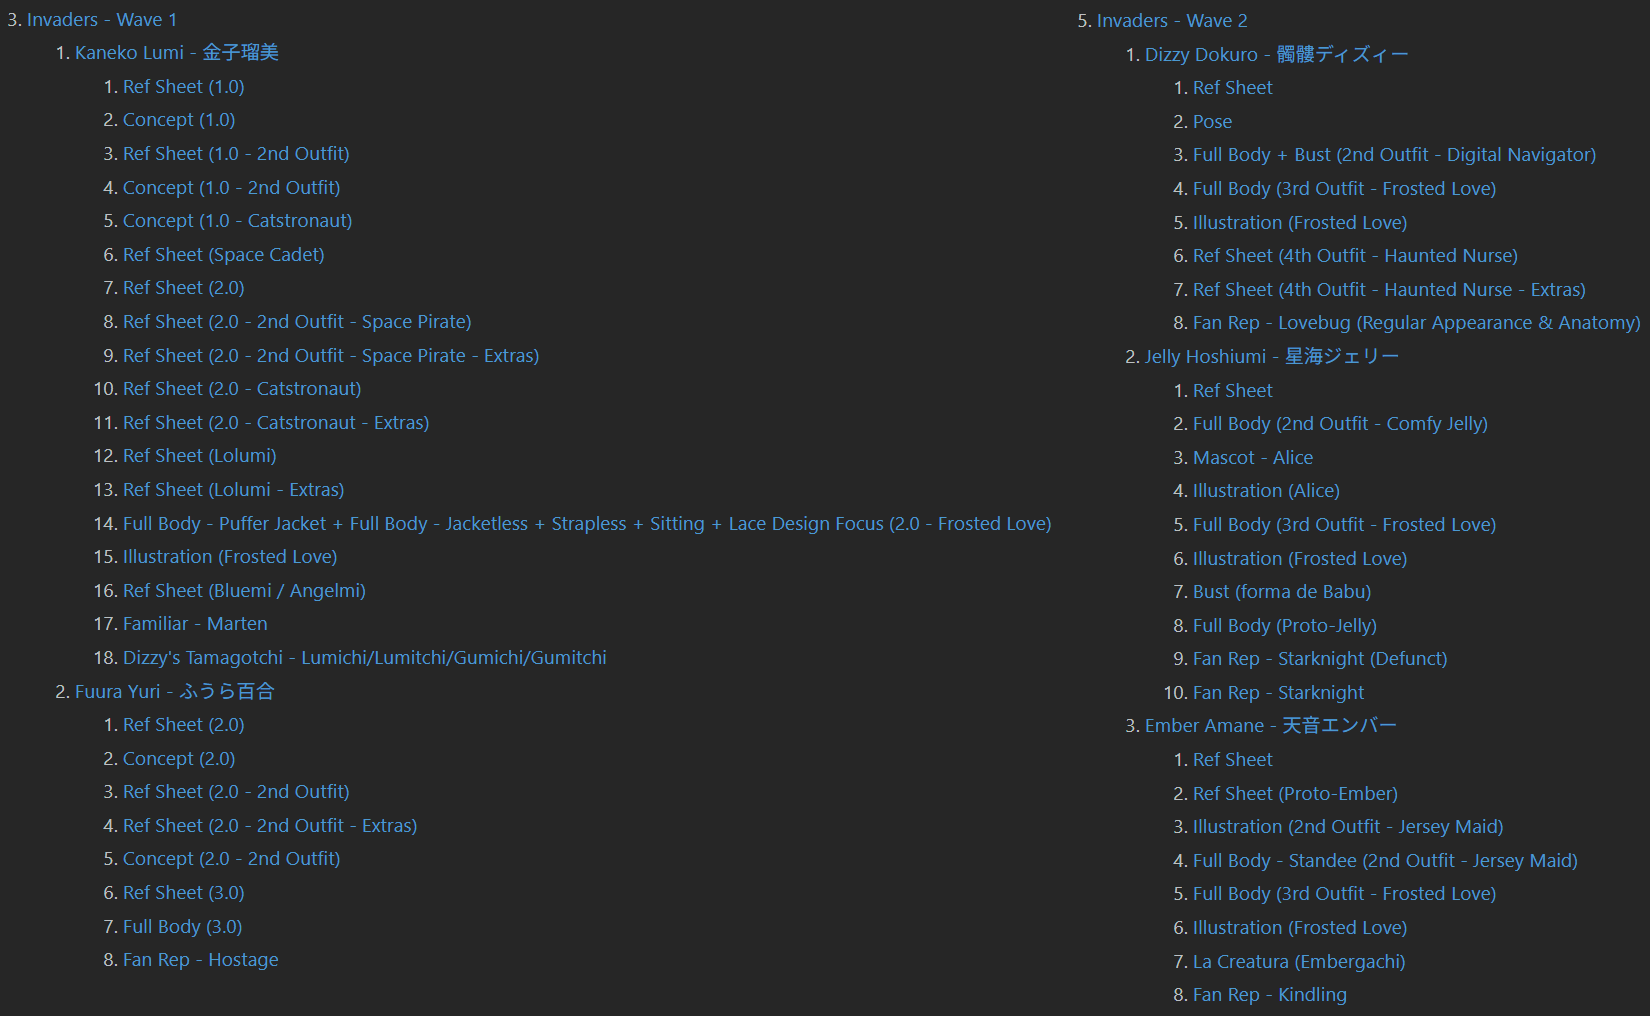Open the Jelly Hoshiumi character link
1650x1016 pixels.
point(1271,356)
